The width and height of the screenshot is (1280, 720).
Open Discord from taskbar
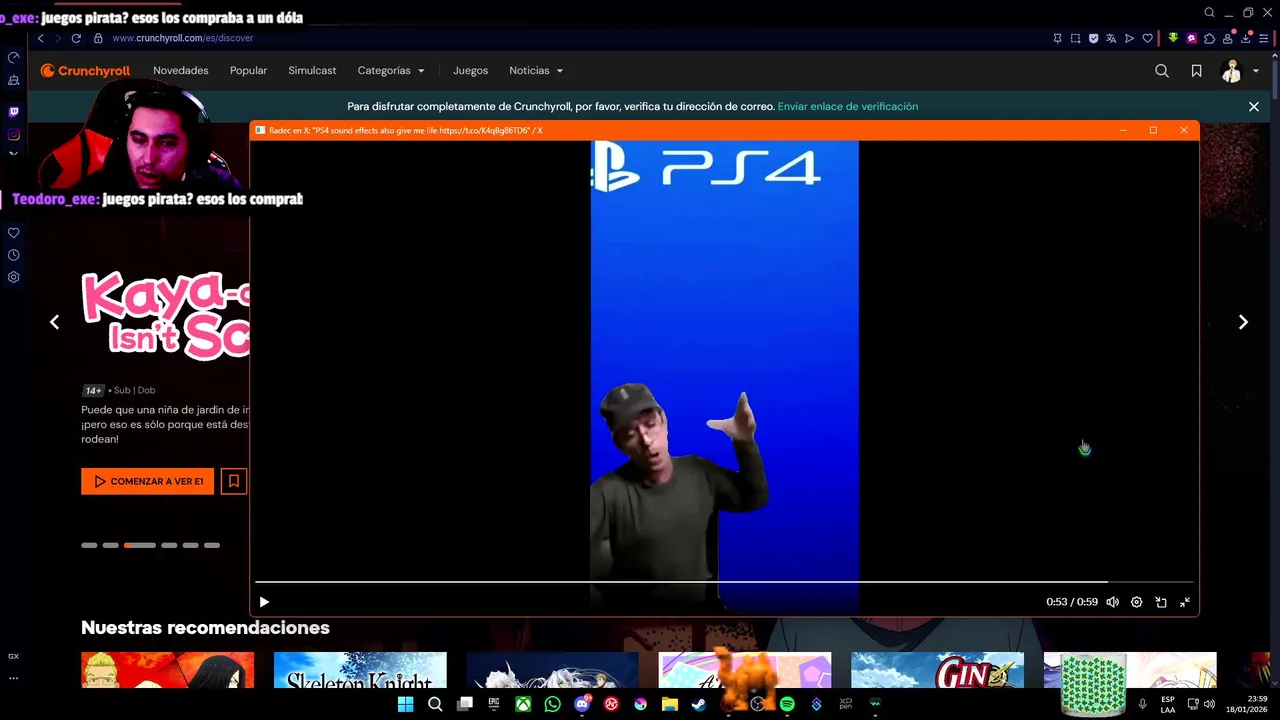pos(582,704)
